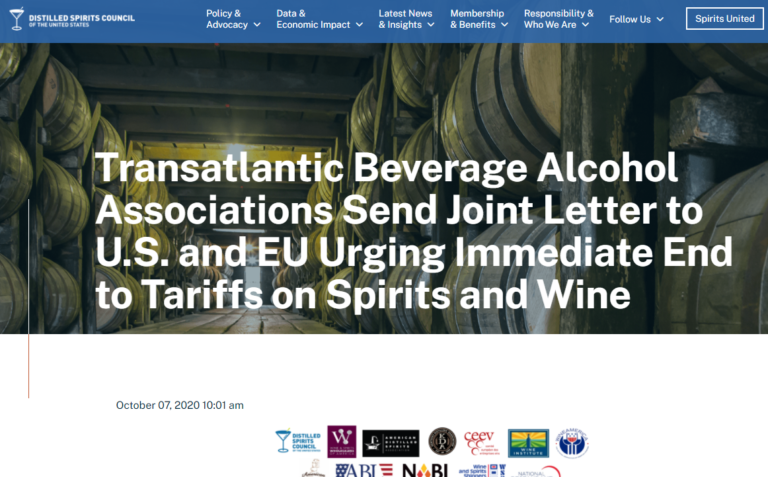Click the NABI logo
This screenshot has width=768, height=477.
[x=425, y=471]
